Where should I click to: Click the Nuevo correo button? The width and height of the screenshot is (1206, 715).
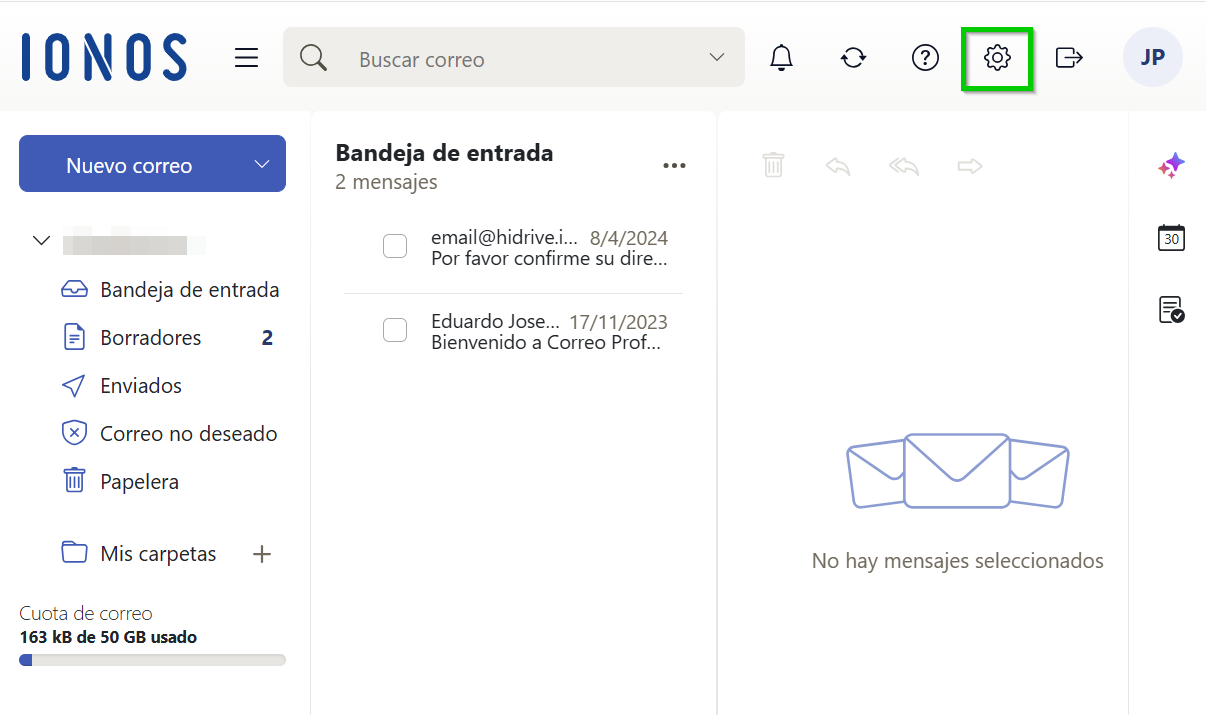(x=130, y=163)
